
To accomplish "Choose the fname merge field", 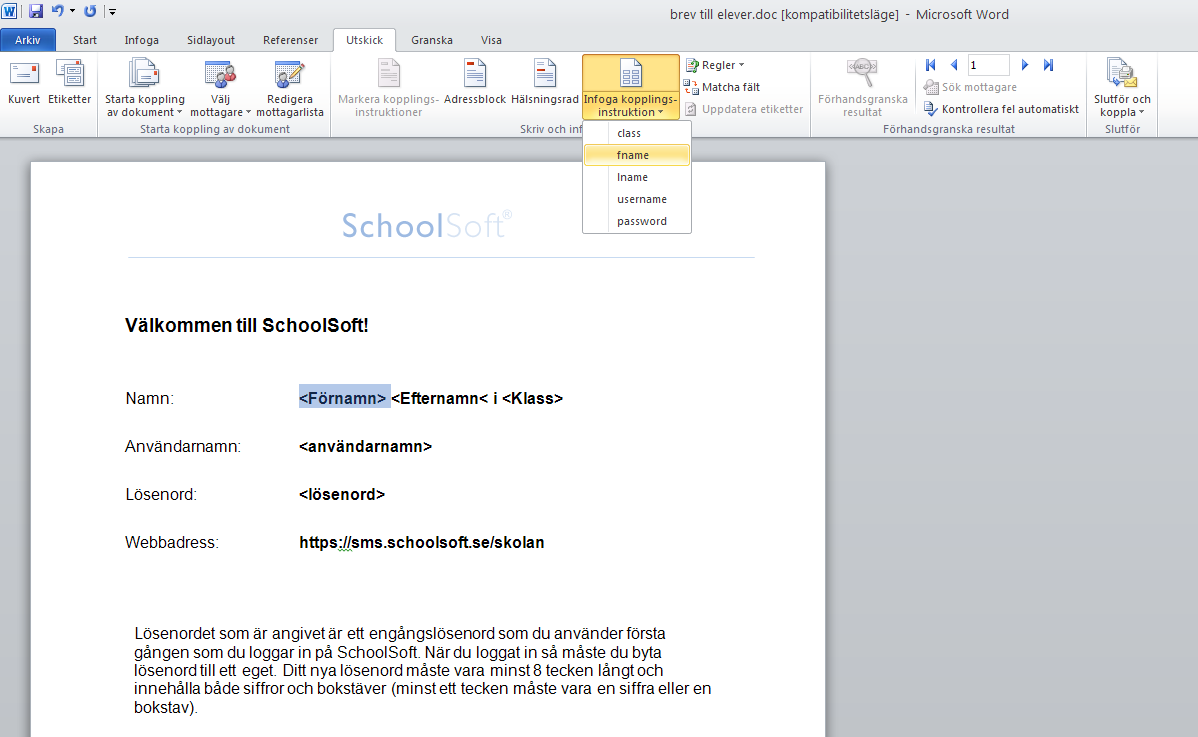I will 637,155.
